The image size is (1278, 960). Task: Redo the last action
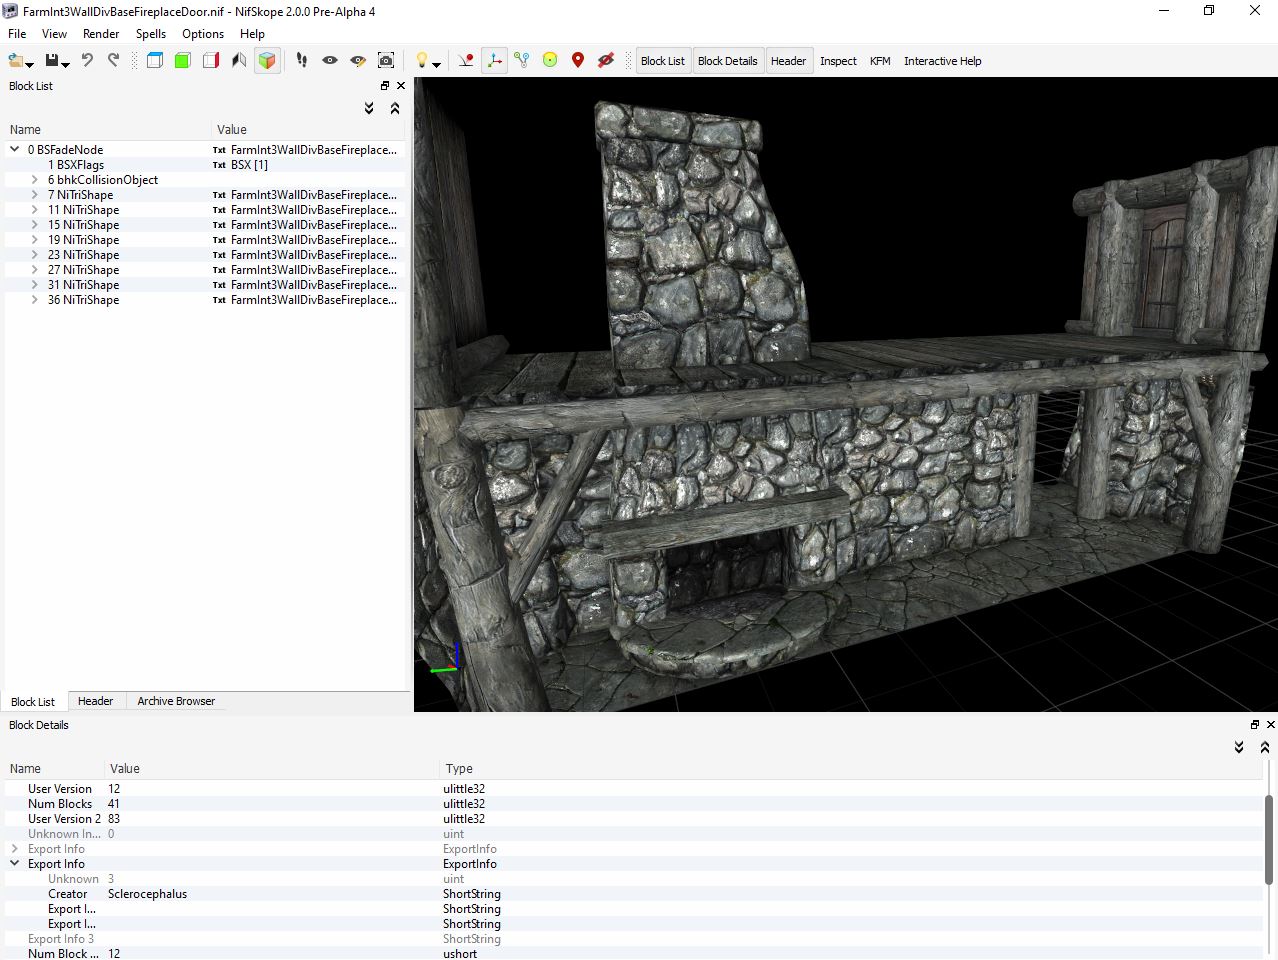pos(113,61)
